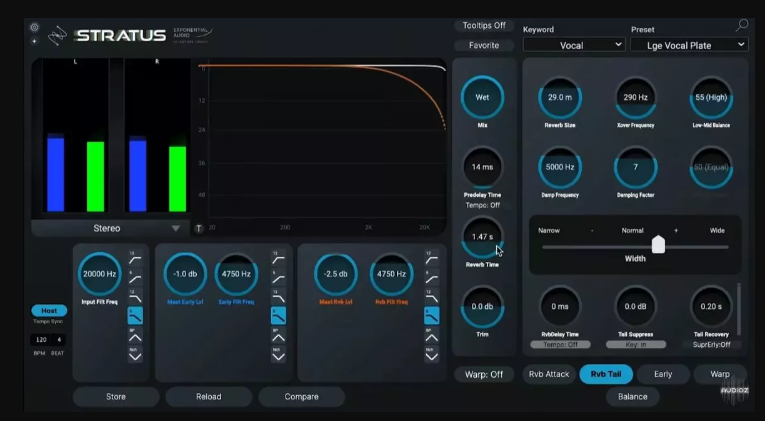The height and width of the screenshot is (421, 765).
Task: Select the 12 dB low-pass reverb filter shape
Action: point(432,297)
